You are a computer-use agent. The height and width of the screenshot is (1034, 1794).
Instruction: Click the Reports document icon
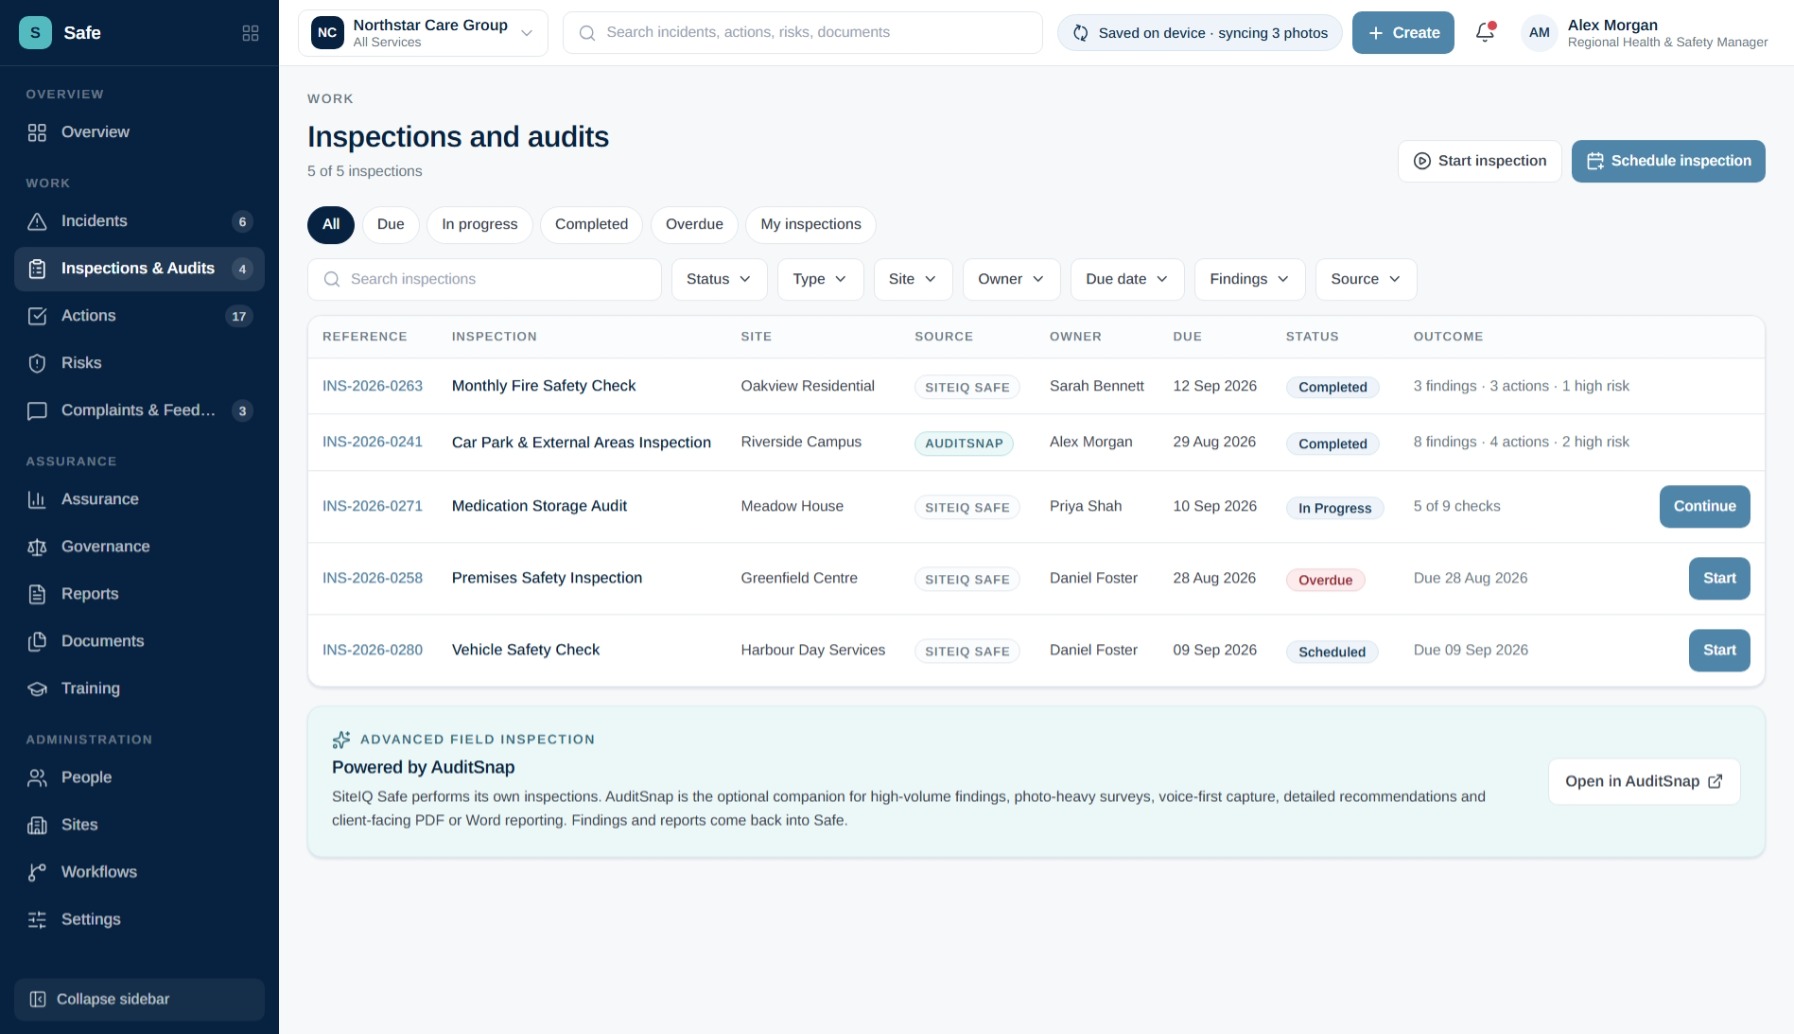click(x=37, y=594)
